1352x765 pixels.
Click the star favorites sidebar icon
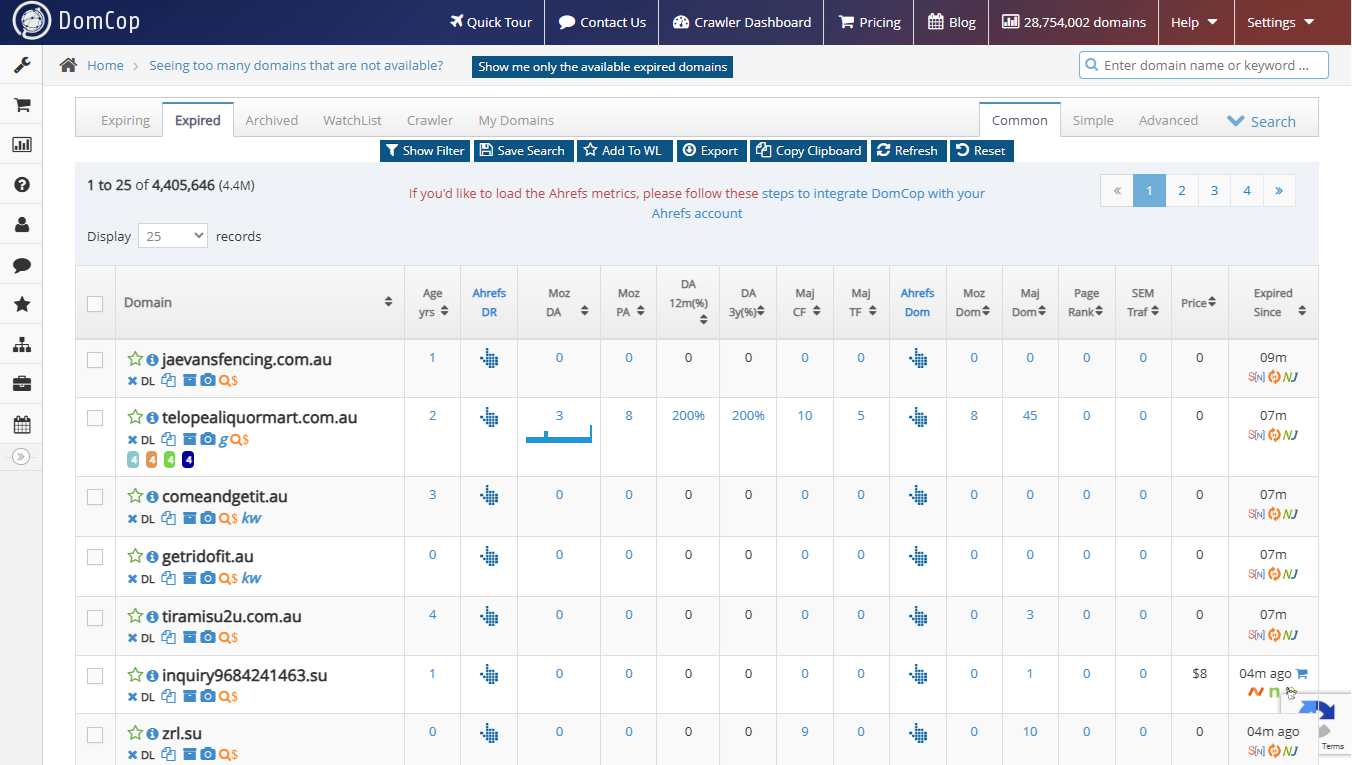(x=21, y=304)
